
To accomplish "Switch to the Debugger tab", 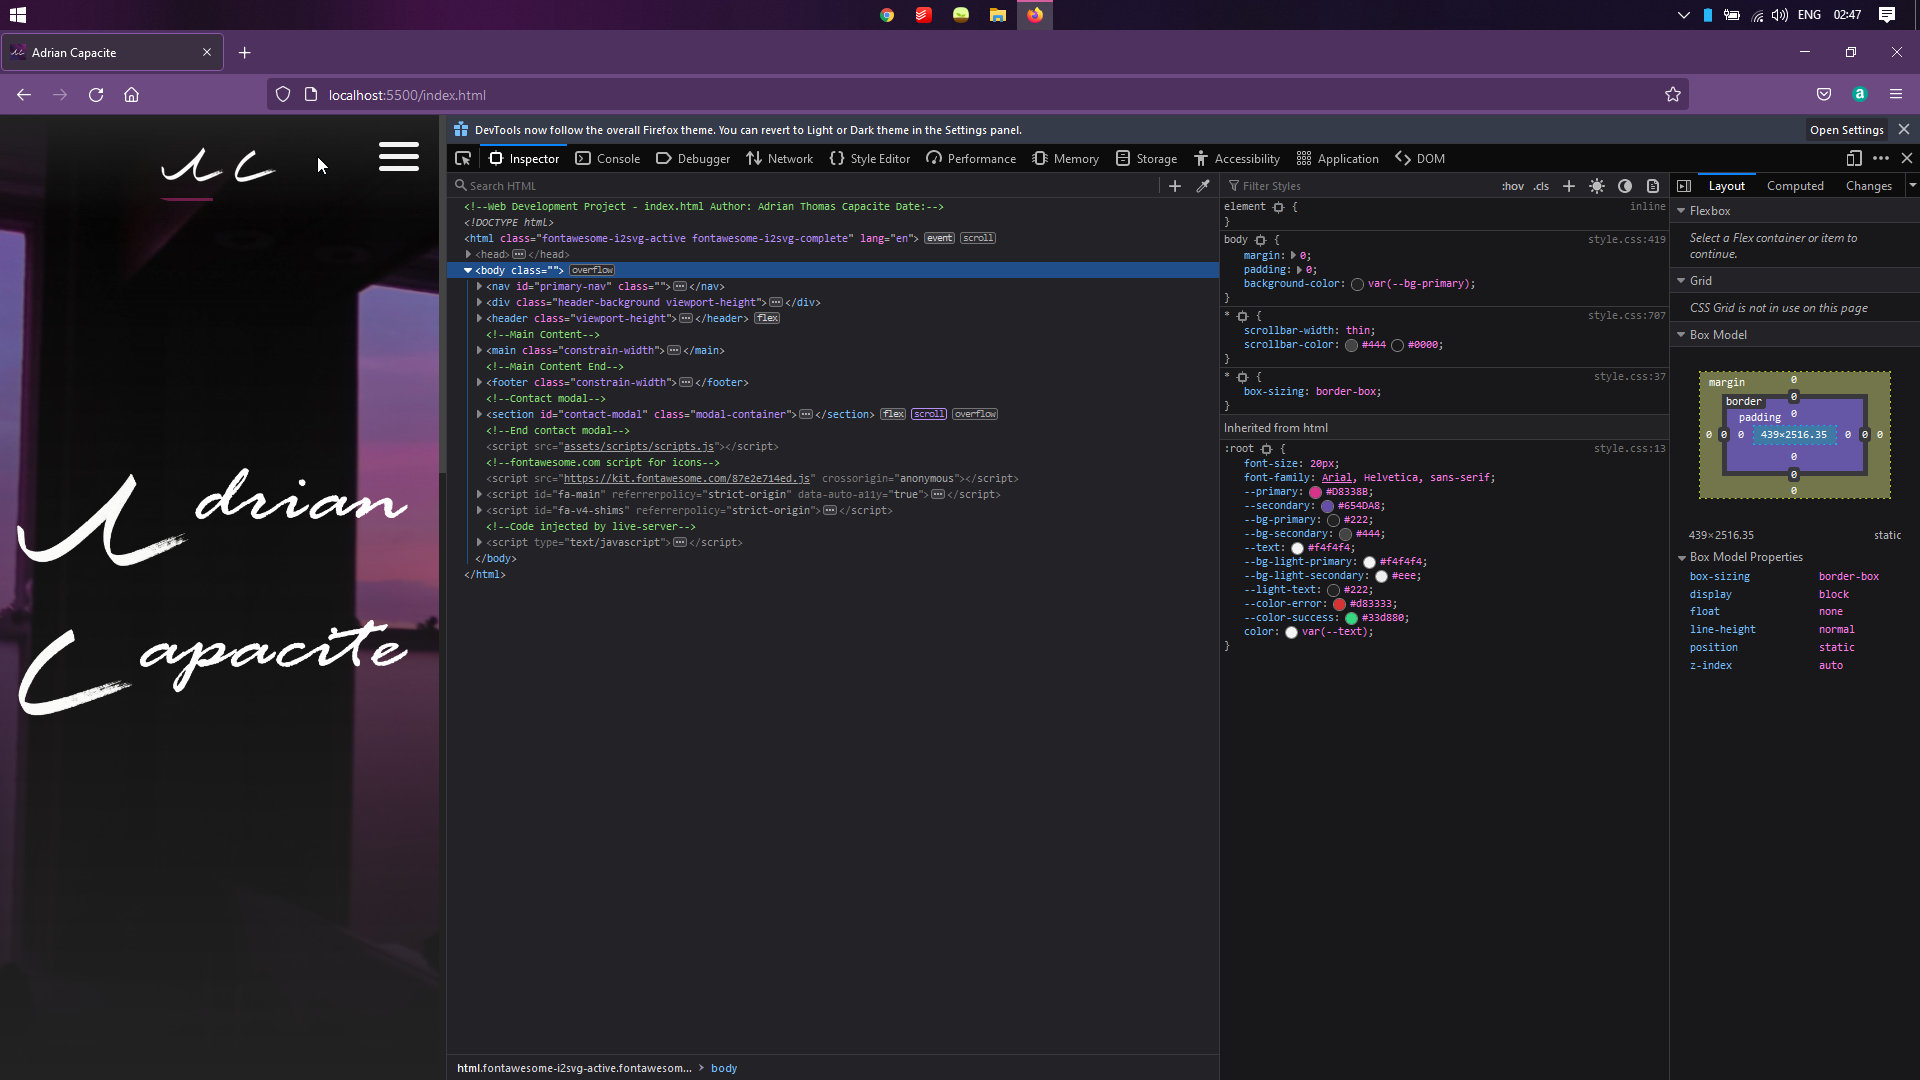I will point(693,159).
